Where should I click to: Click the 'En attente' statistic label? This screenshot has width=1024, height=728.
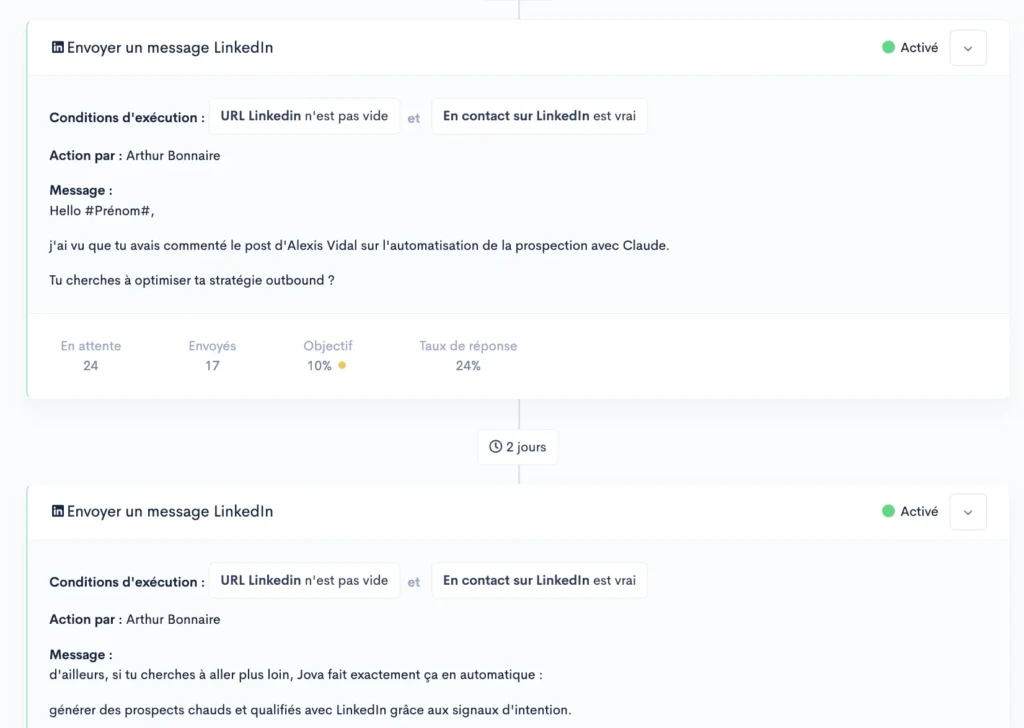[x=91, y=346]
